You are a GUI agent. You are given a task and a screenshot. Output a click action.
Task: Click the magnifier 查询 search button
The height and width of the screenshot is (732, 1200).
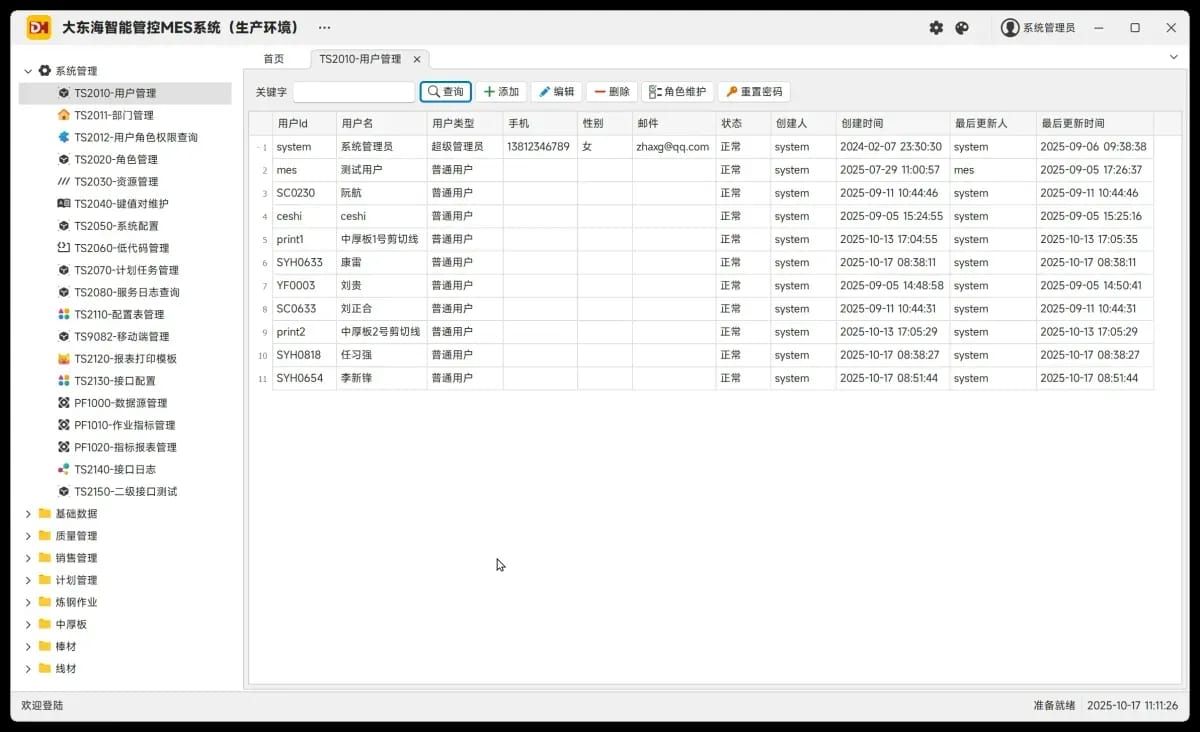(446, 92)
